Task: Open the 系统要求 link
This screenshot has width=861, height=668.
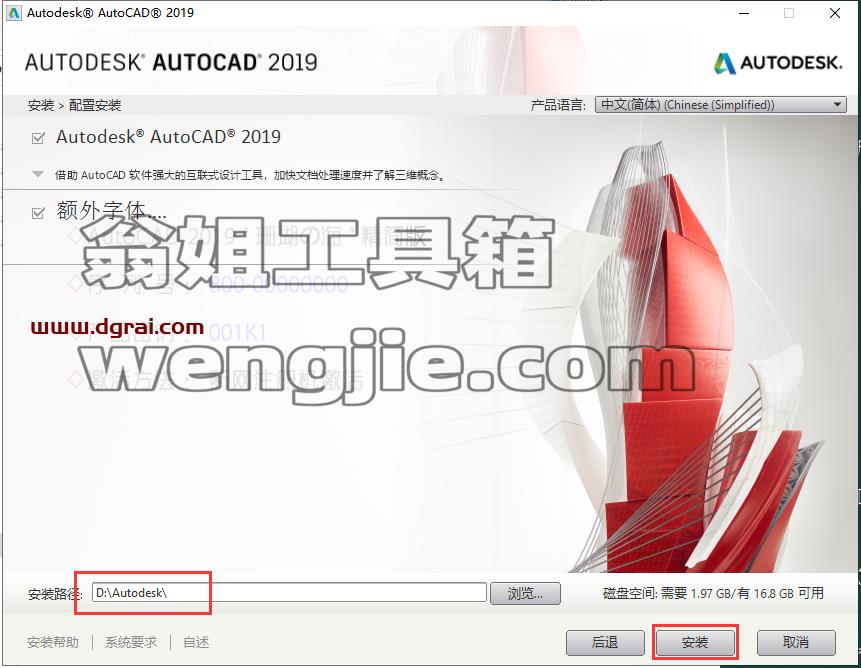Action: [131, 642]
